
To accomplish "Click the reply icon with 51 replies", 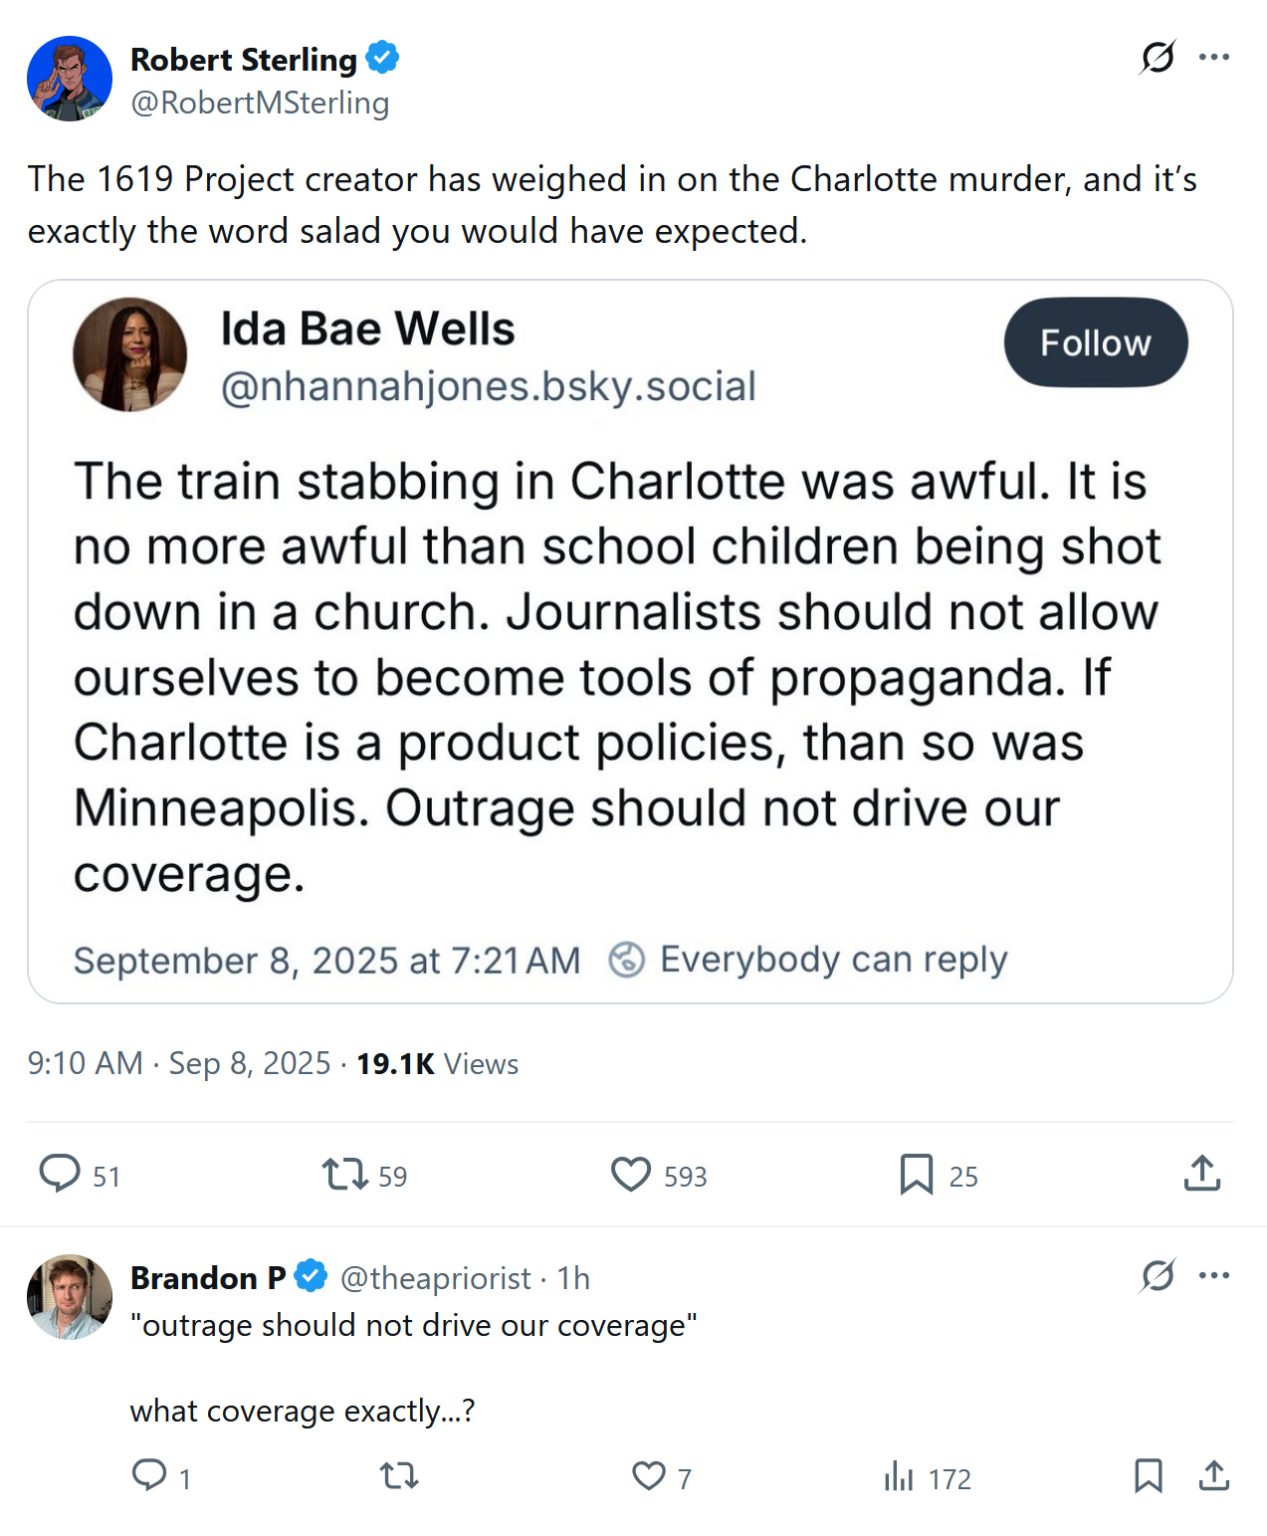I will click(x=59, y=1173).
